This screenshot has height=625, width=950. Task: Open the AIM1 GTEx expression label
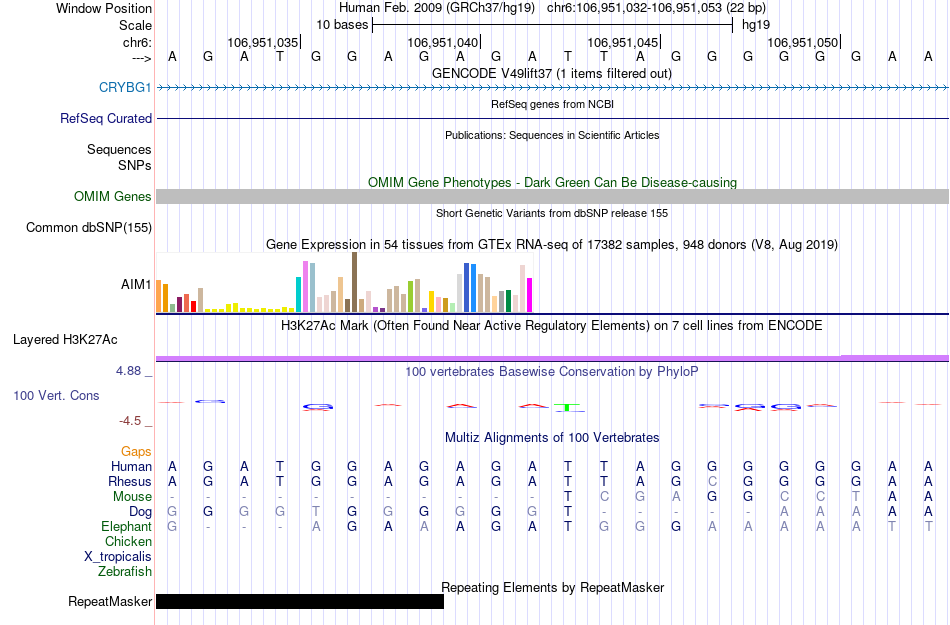tap(136, 284)
